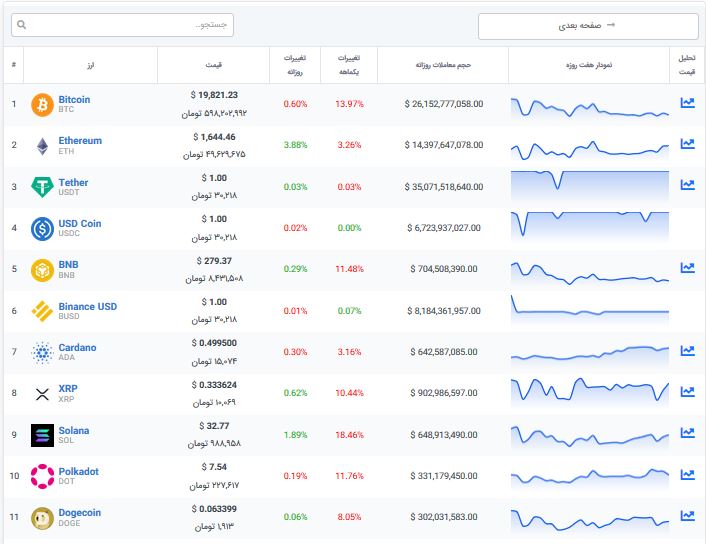Sort by تغییرات روزانه column header

click(x=295, y=65)
